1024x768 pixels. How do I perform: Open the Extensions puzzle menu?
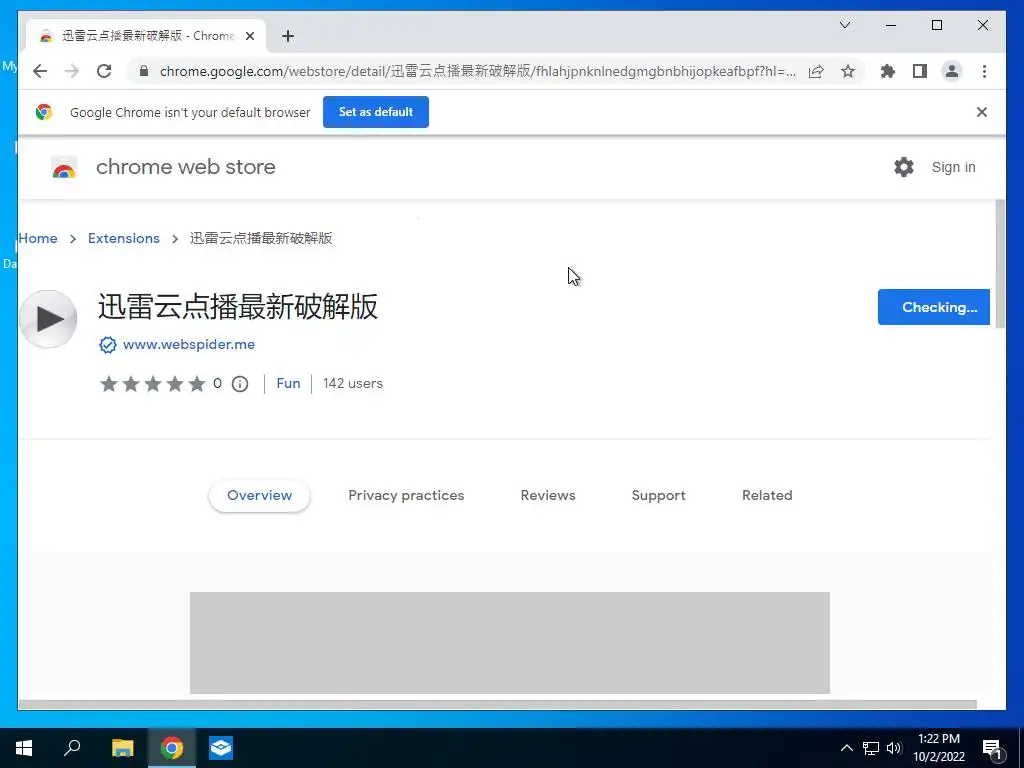(x=888, y=71)
